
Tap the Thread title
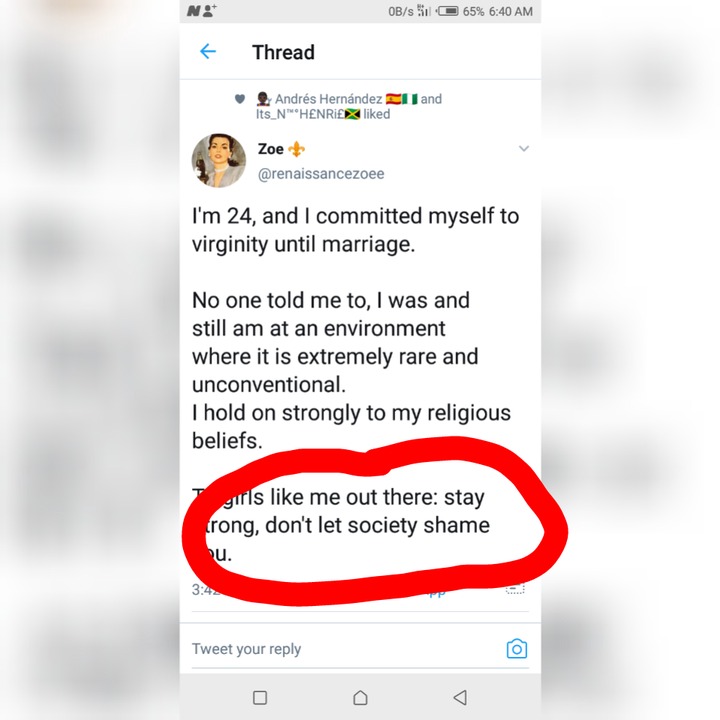click(x=283, y=52)
